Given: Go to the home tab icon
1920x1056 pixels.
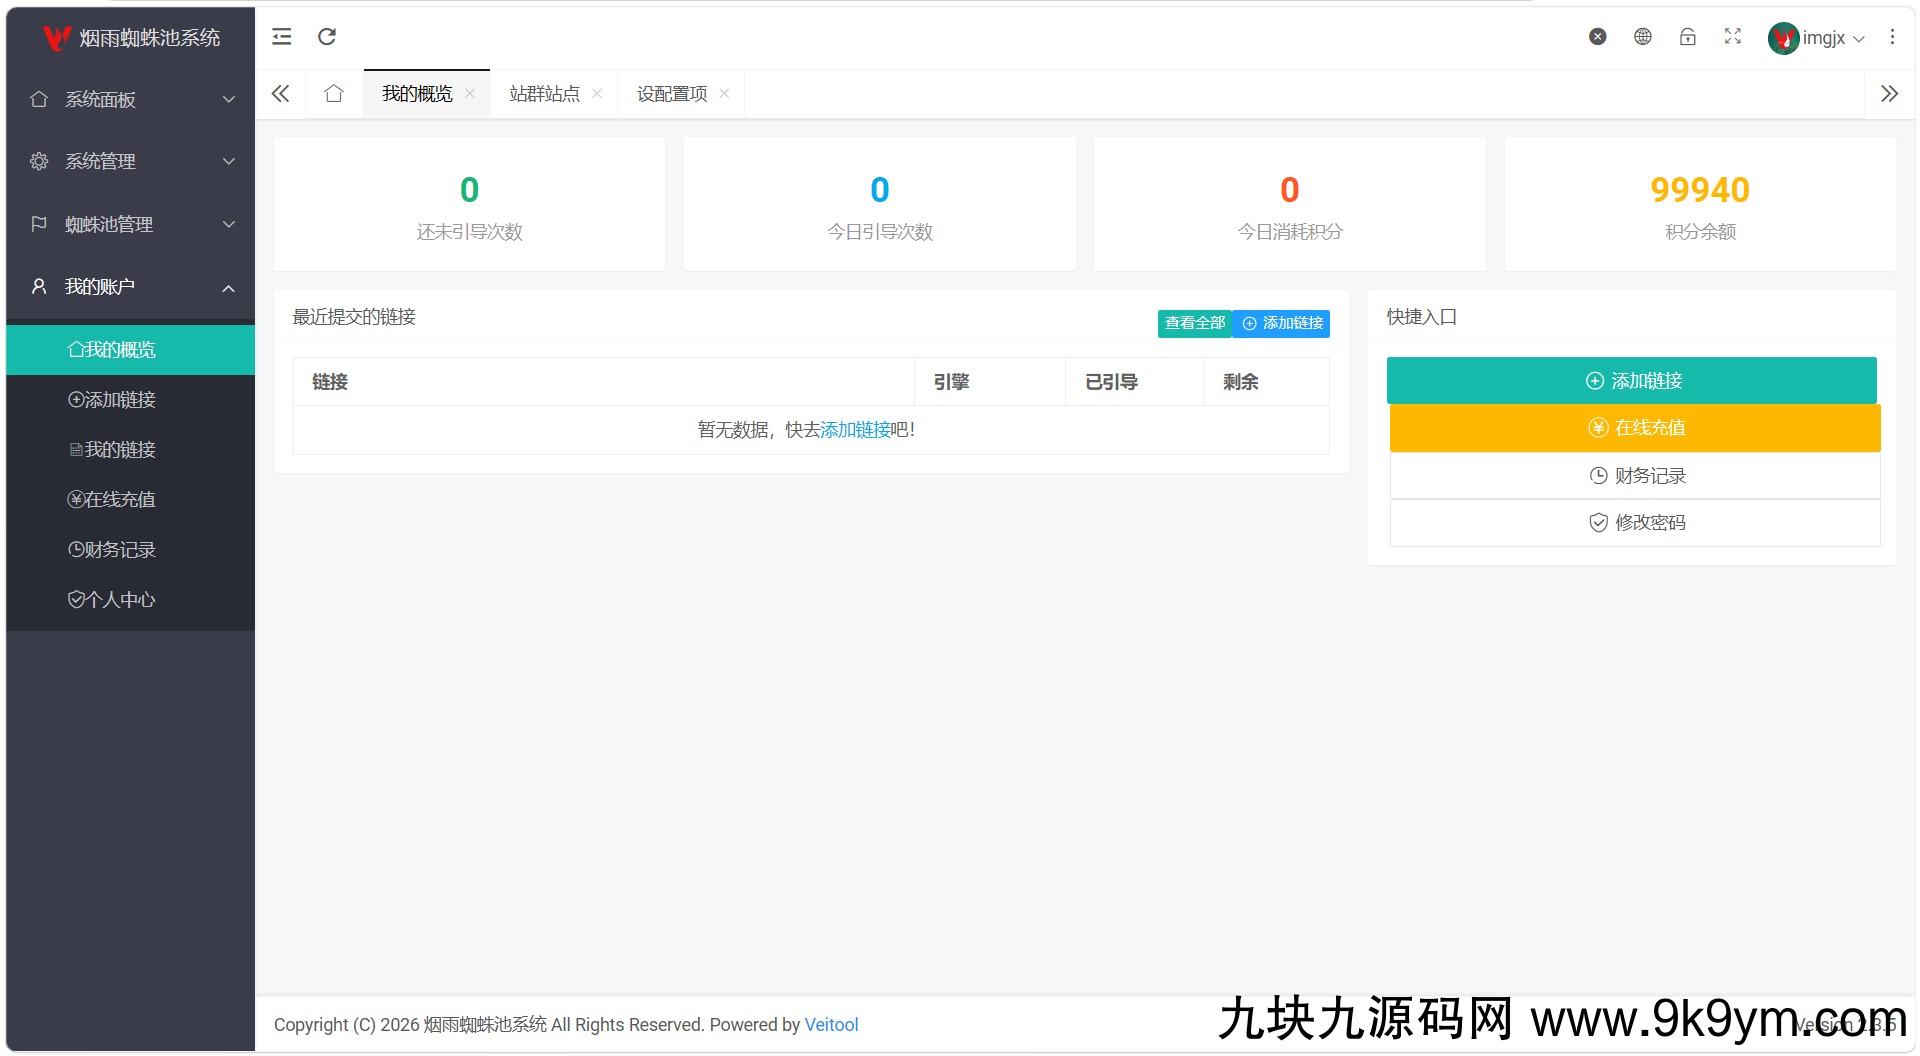Looking at the screenshot, I should (x=334, y=94).
